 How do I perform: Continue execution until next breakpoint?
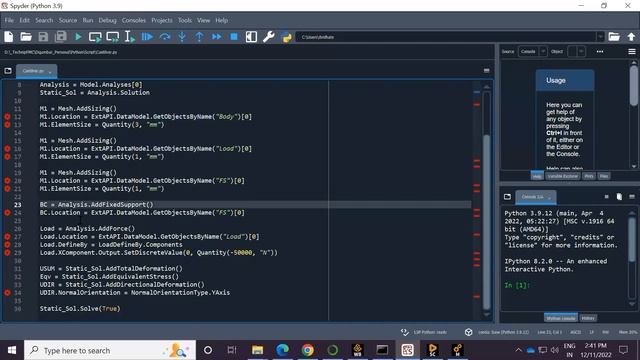click(216, 37)
